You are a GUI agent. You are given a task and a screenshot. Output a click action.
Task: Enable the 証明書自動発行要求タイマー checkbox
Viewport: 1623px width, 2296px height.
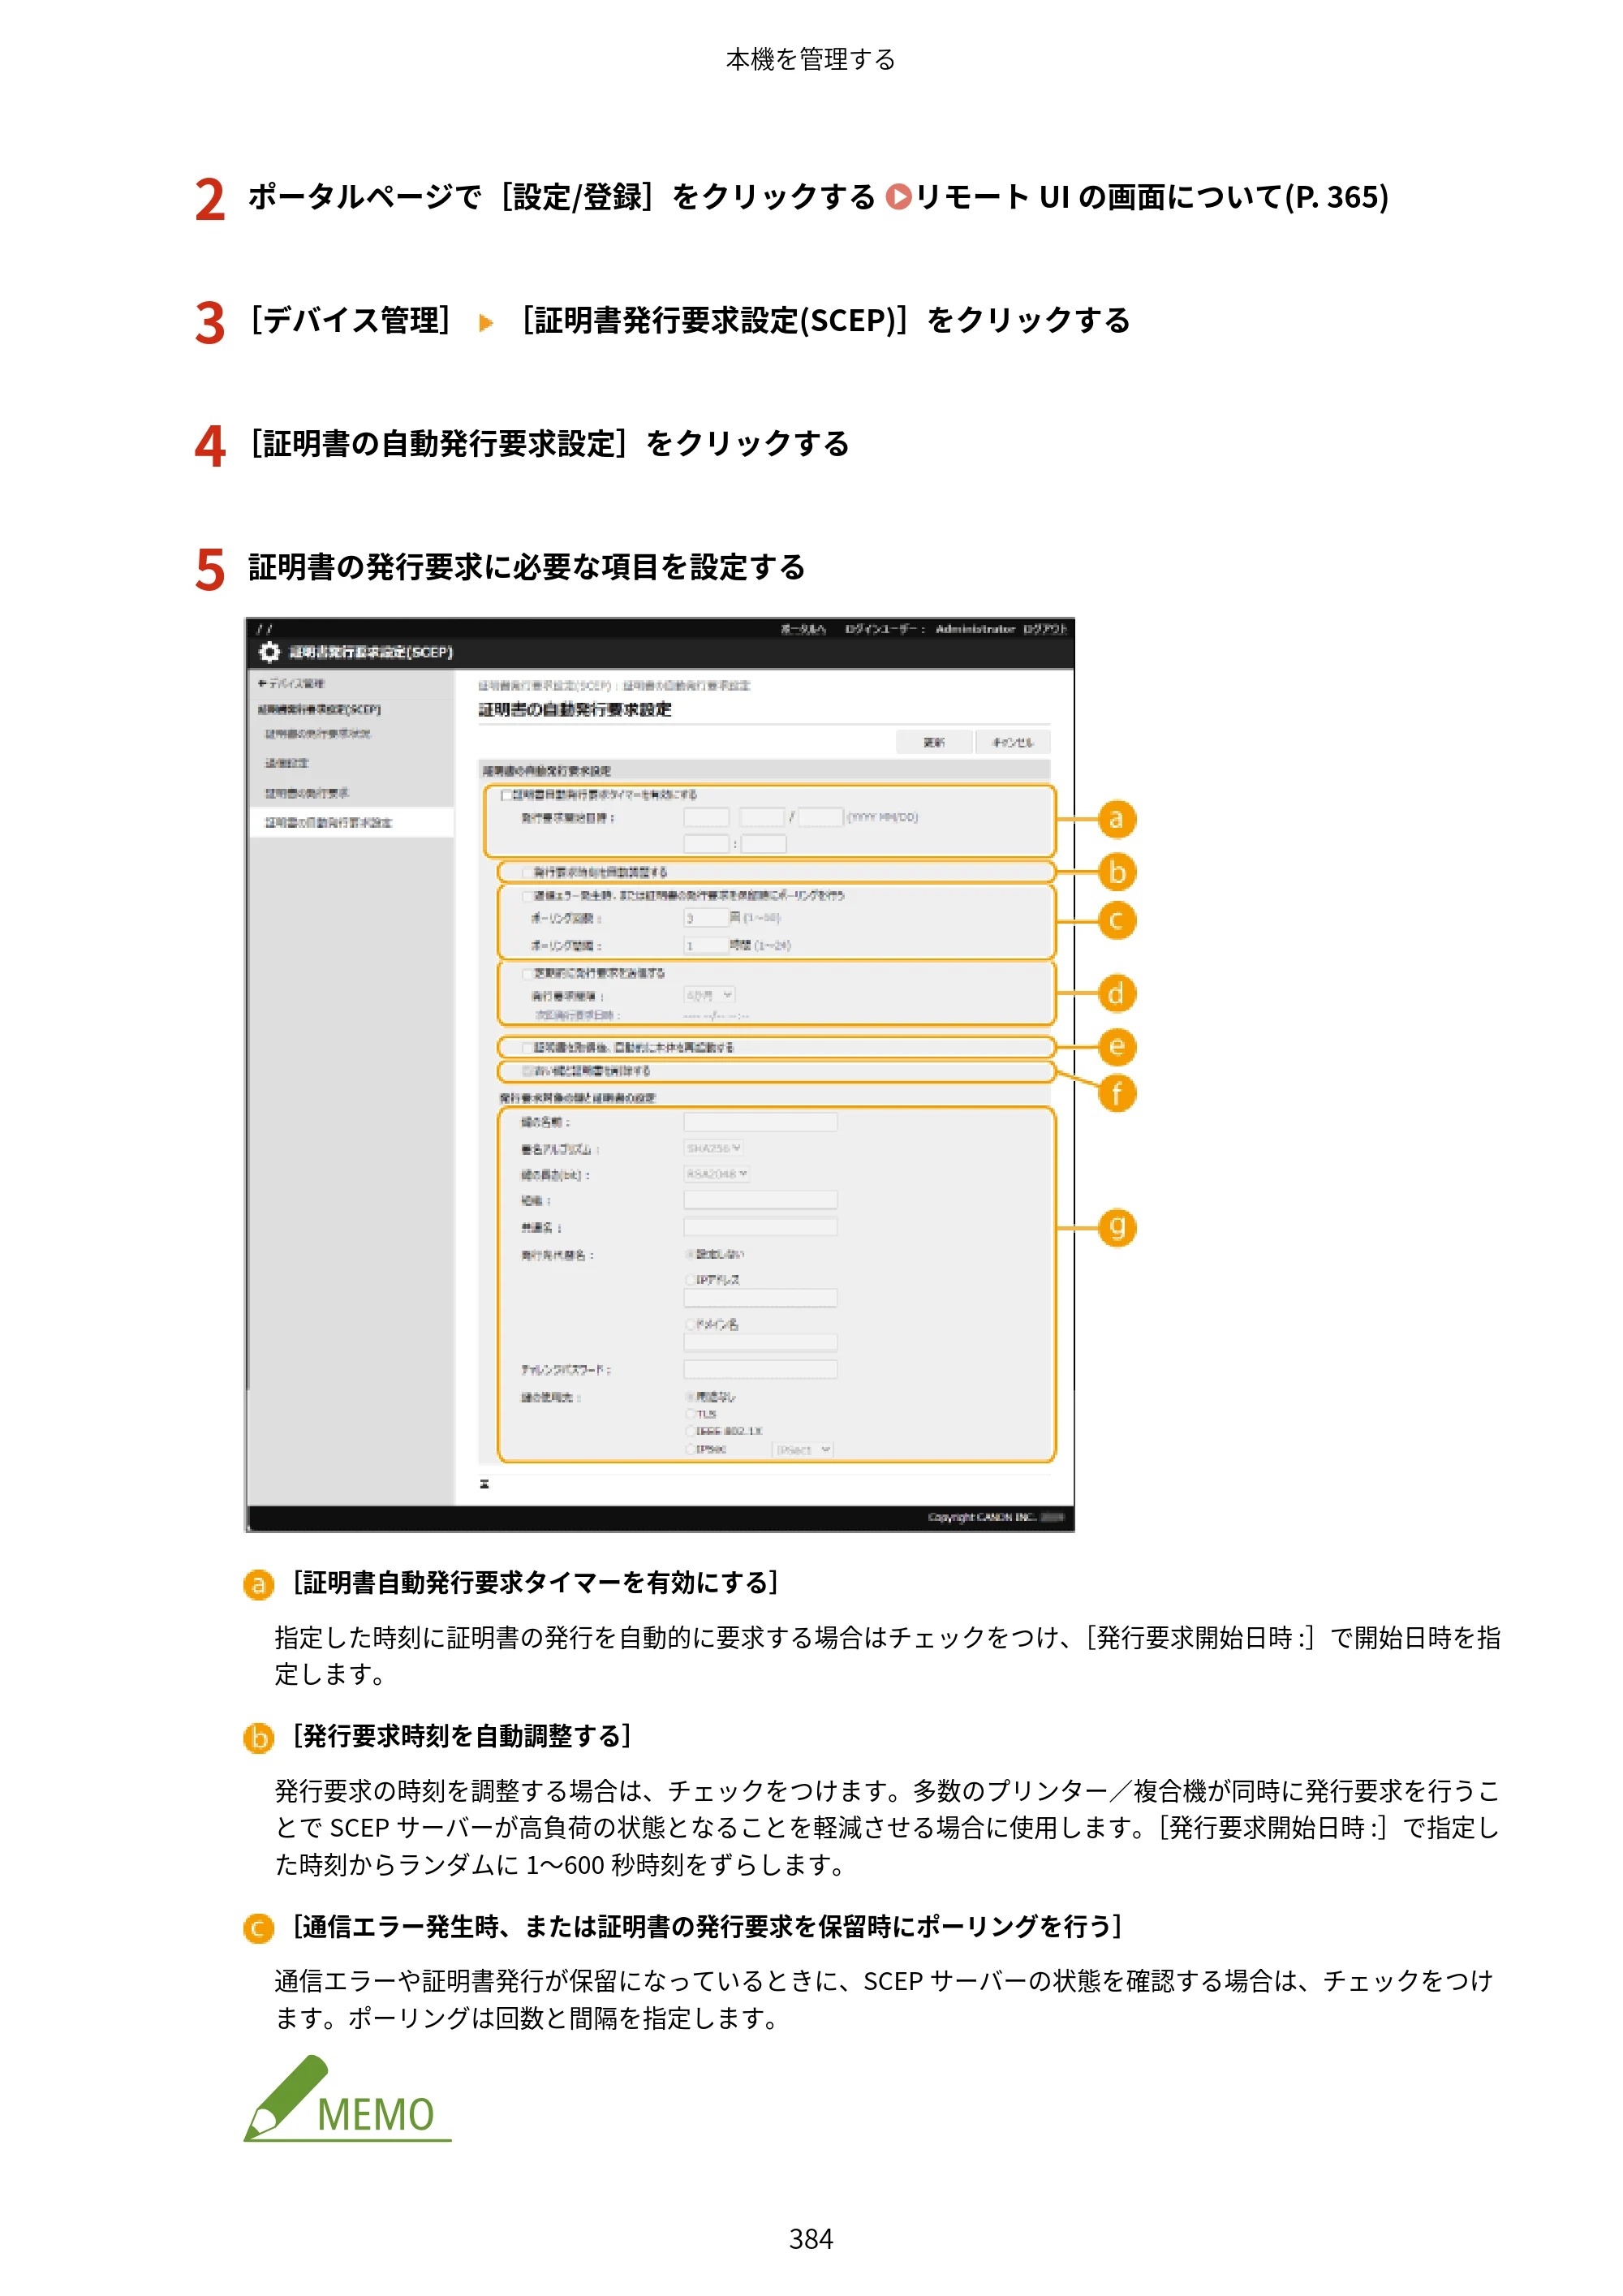pos(506,795)
